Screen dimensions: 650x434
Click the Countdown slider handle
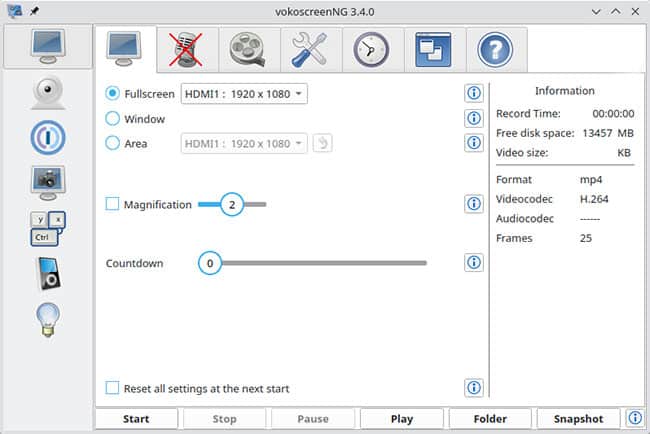(x=209, y=263)
